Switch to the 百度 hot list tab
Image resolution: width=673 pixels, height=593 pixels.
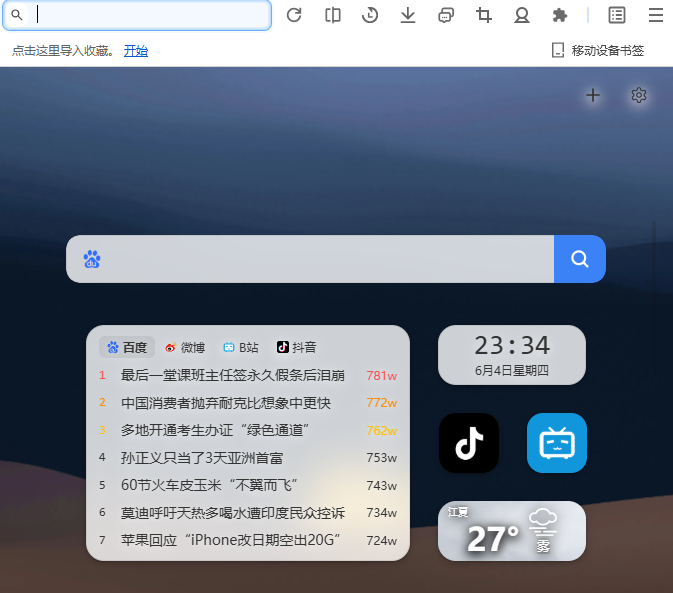(x=127, y=347)
